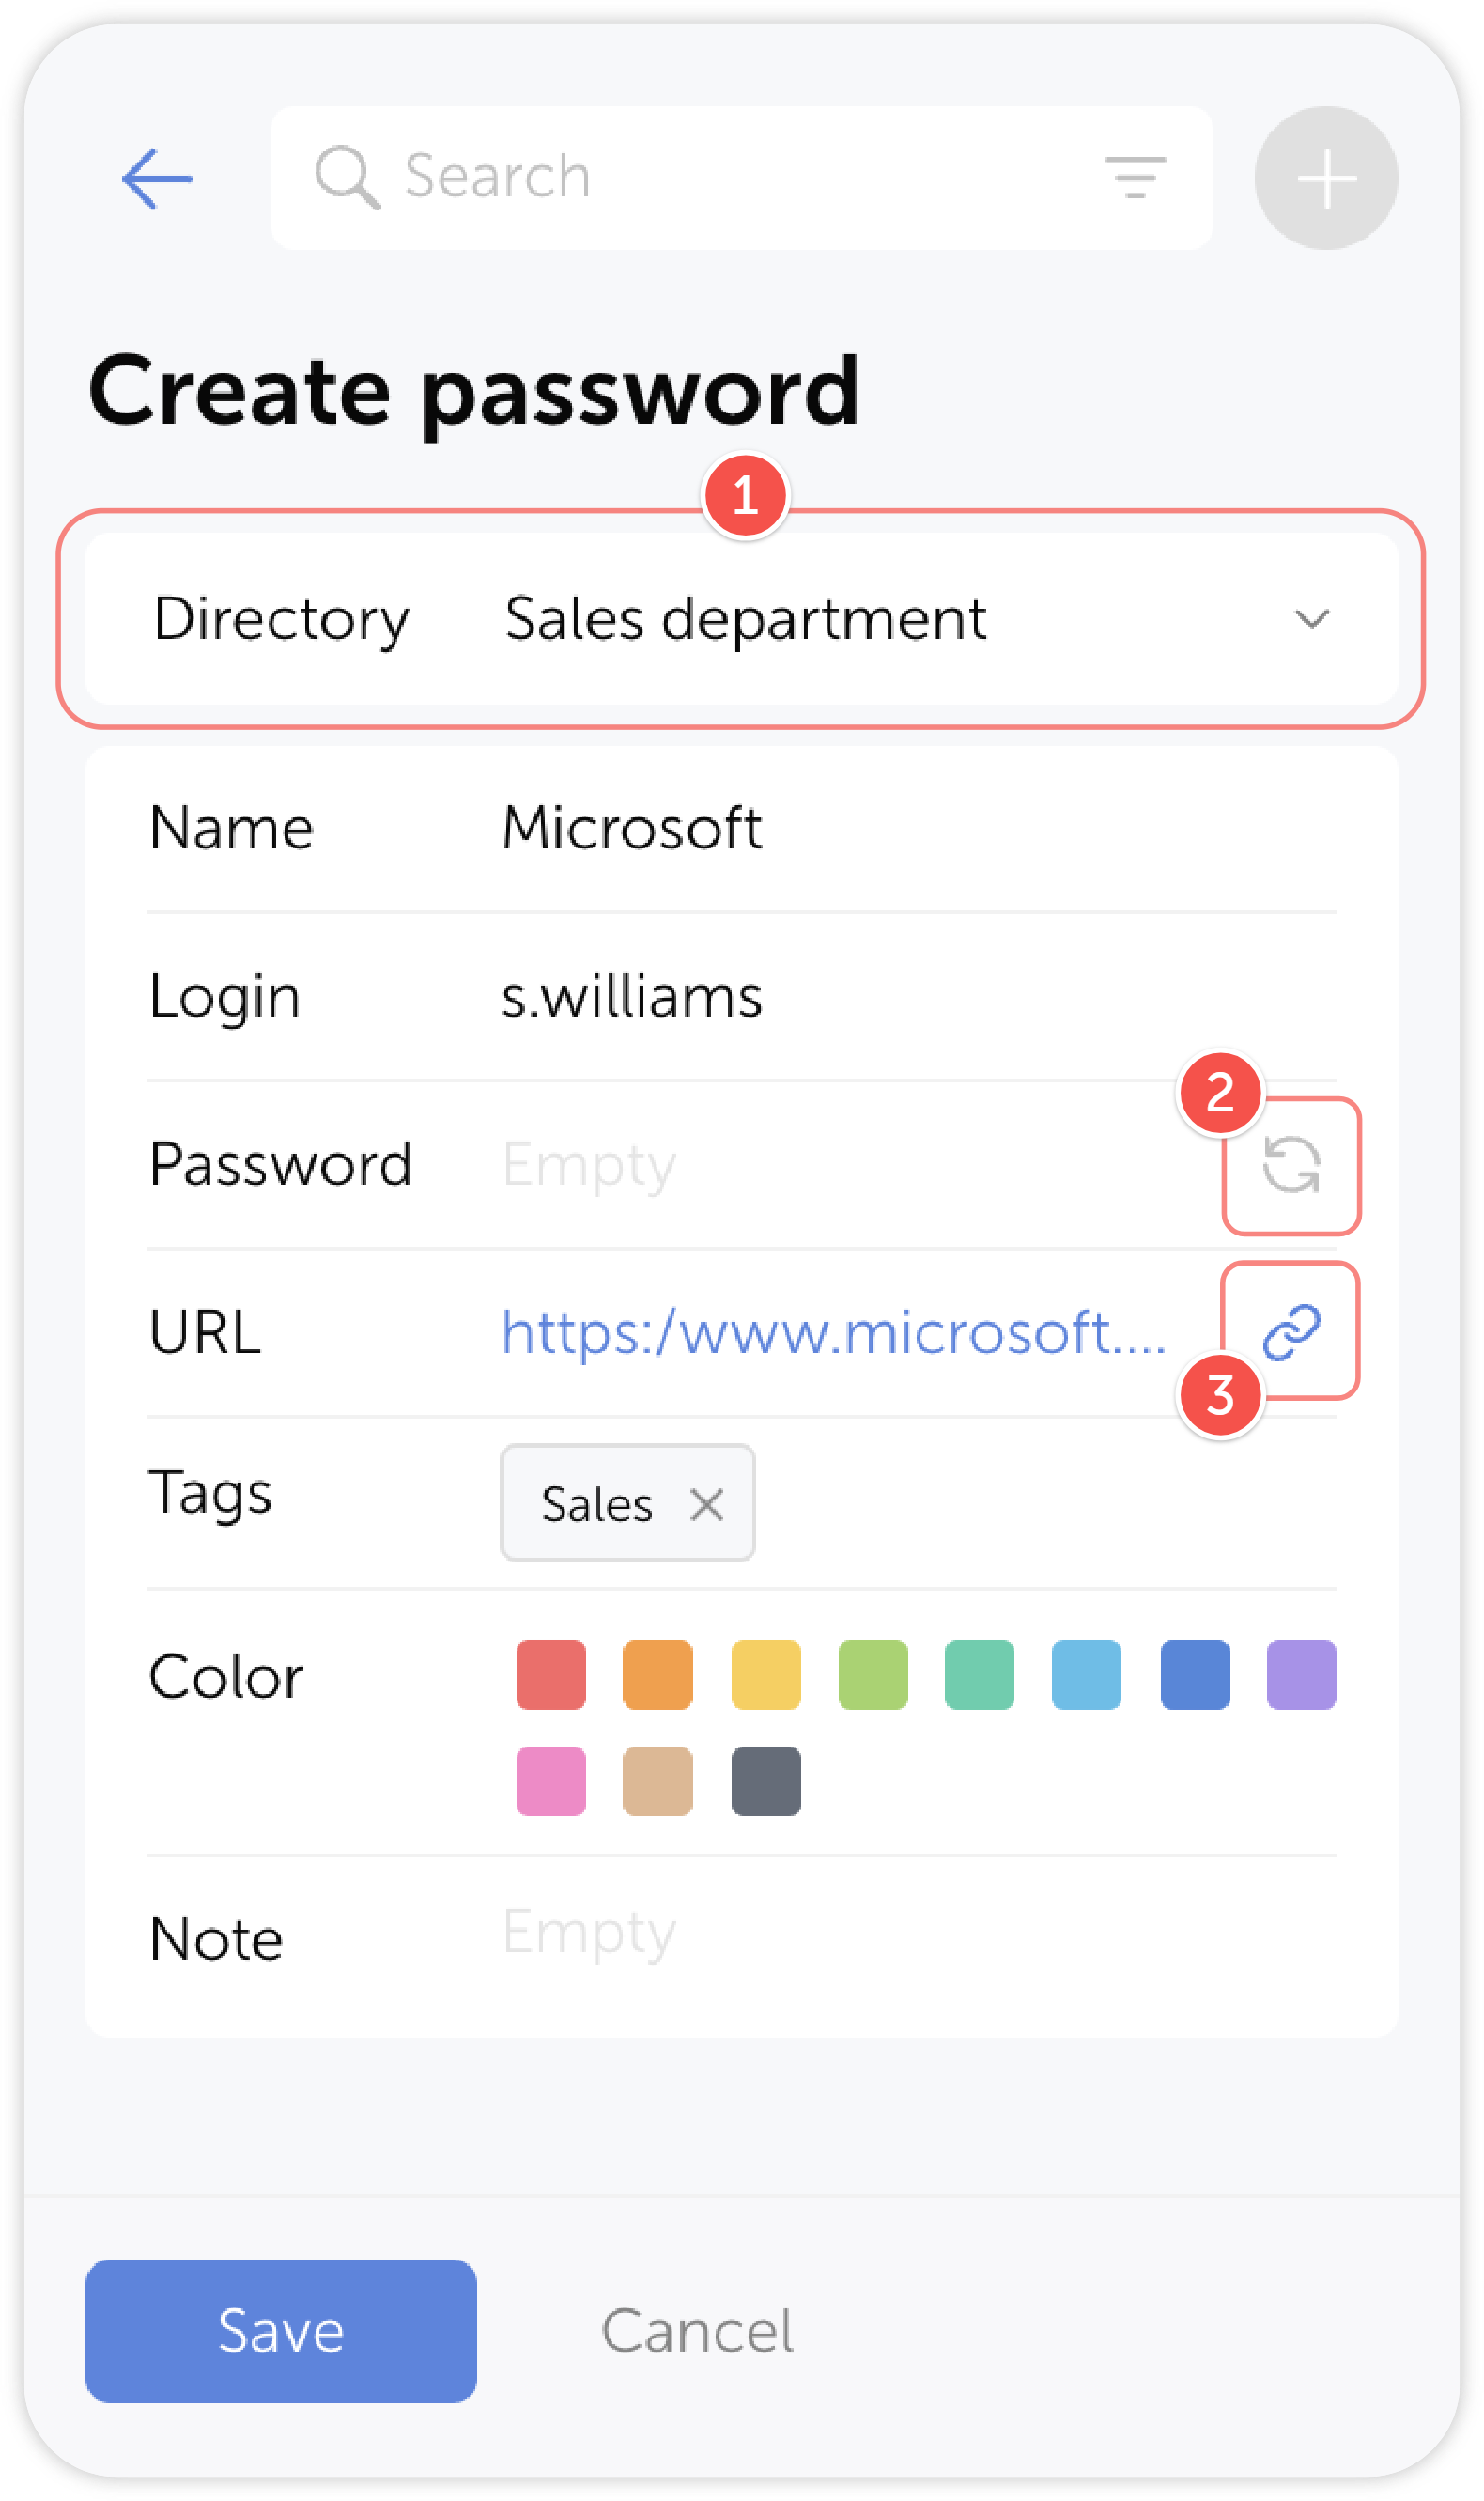1484x2501 pixels.
Task: Pick the red color swatch
Action: 551,1675
